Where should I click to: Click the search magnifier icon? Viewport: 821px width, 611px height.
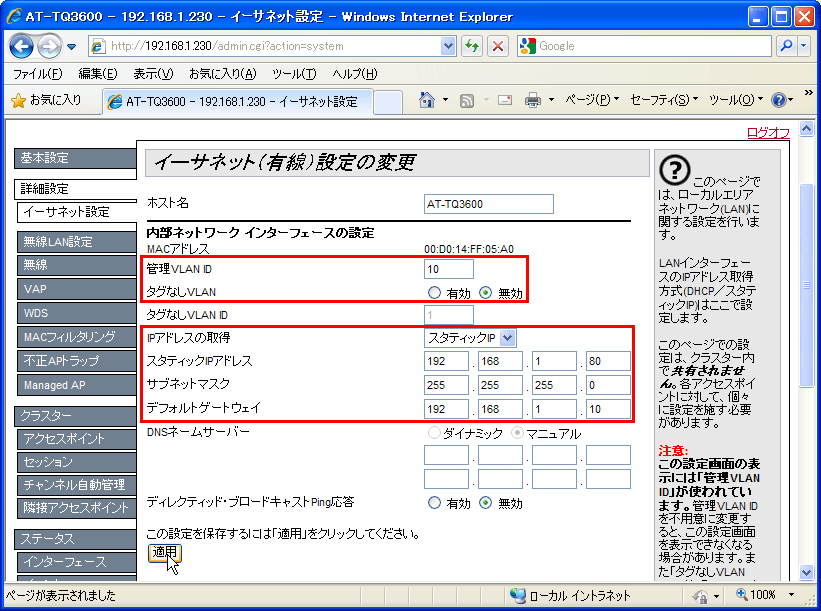786,46
